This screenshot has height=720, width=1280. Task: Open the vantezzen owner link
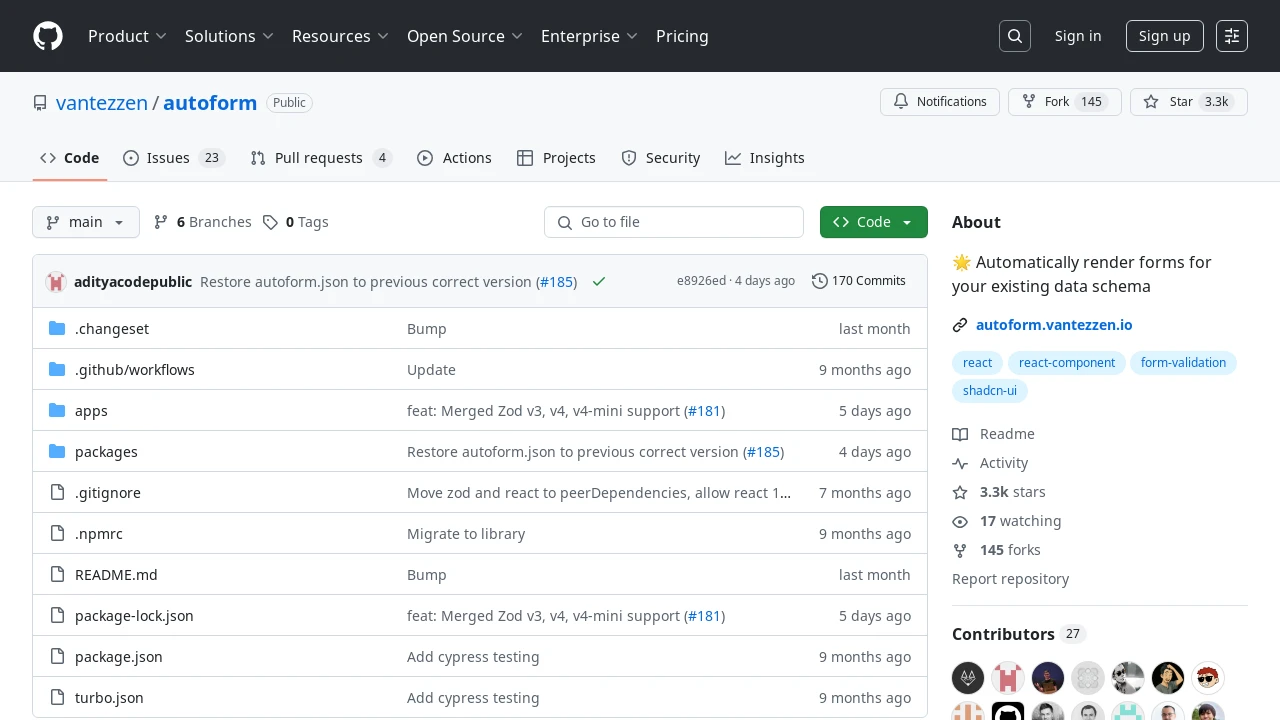[x=102, y=103]
